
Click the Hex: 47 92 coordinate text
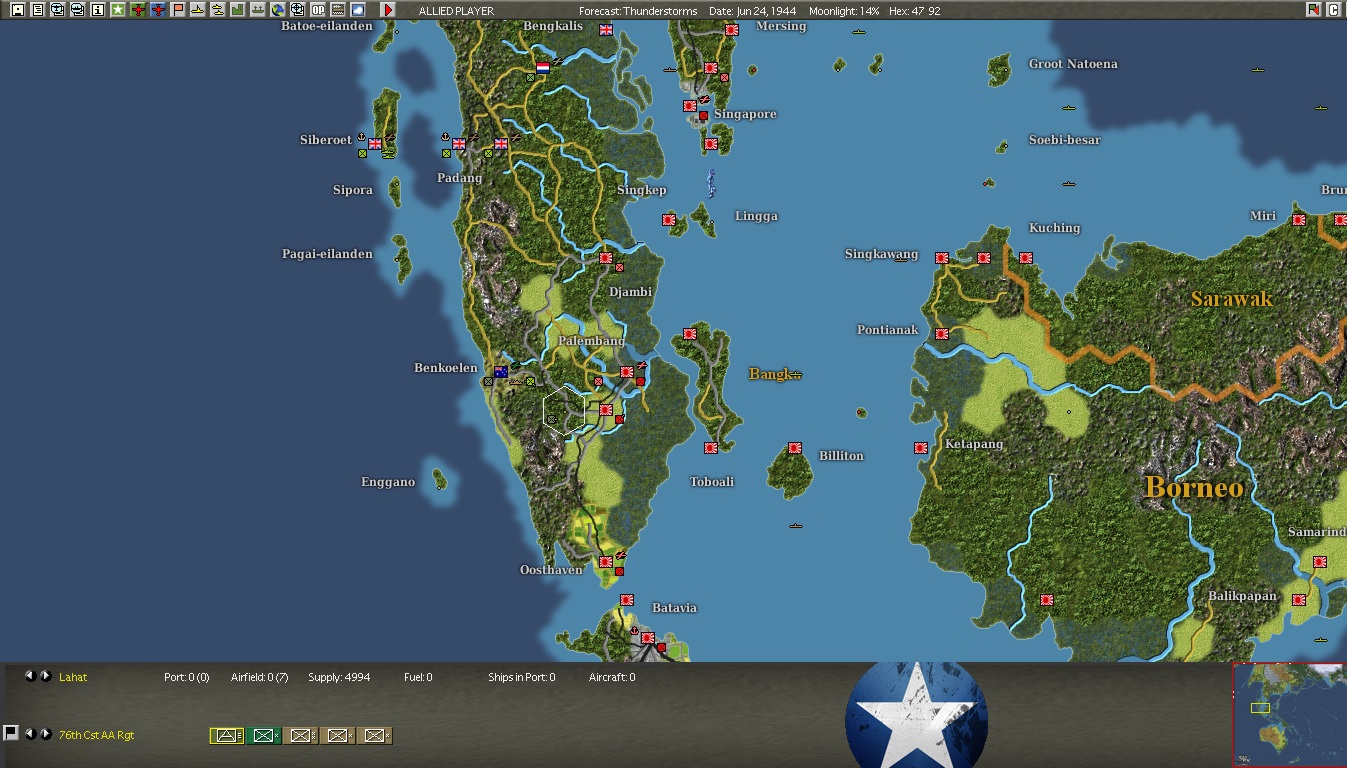click(x=914, y=11)
